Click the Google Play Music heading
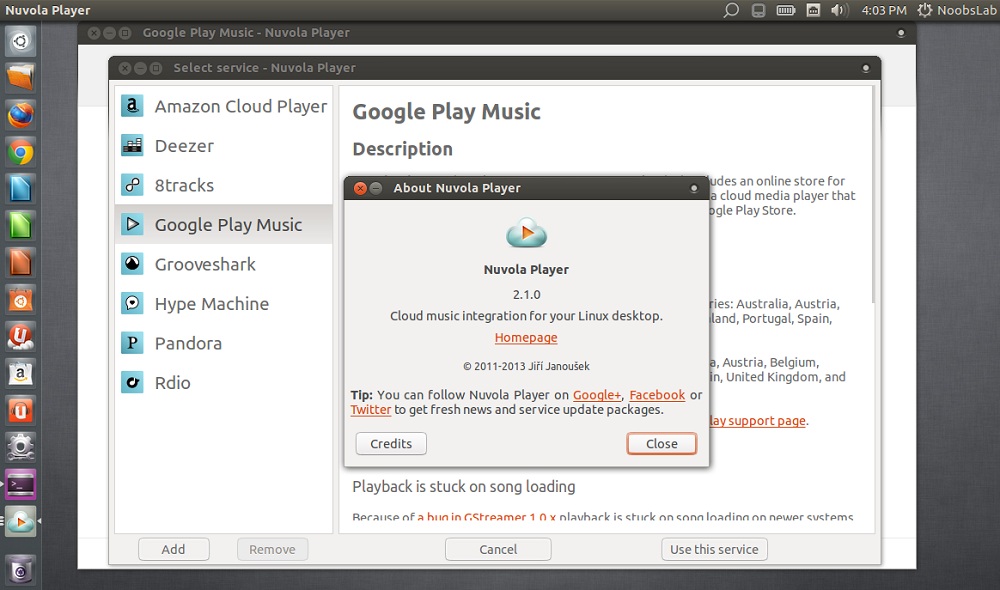The width and height of the screenshot is (1000, 590). point(446,112)
